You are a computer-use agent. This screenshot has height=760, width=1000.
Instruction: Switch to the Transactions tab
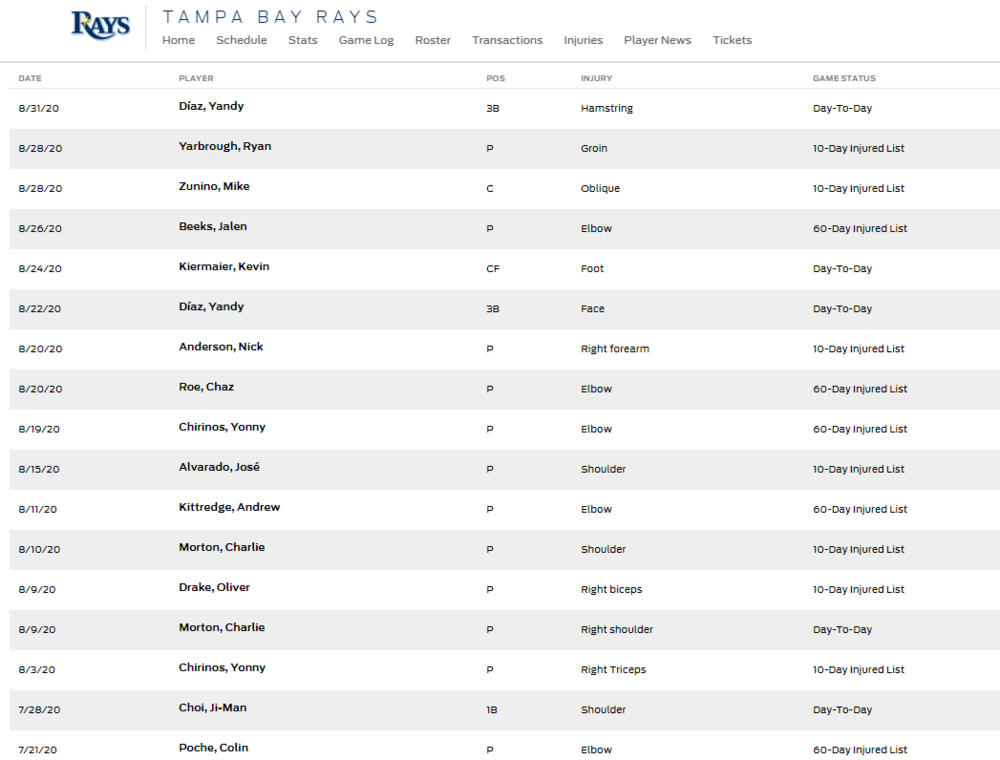[x=507, y=40]
